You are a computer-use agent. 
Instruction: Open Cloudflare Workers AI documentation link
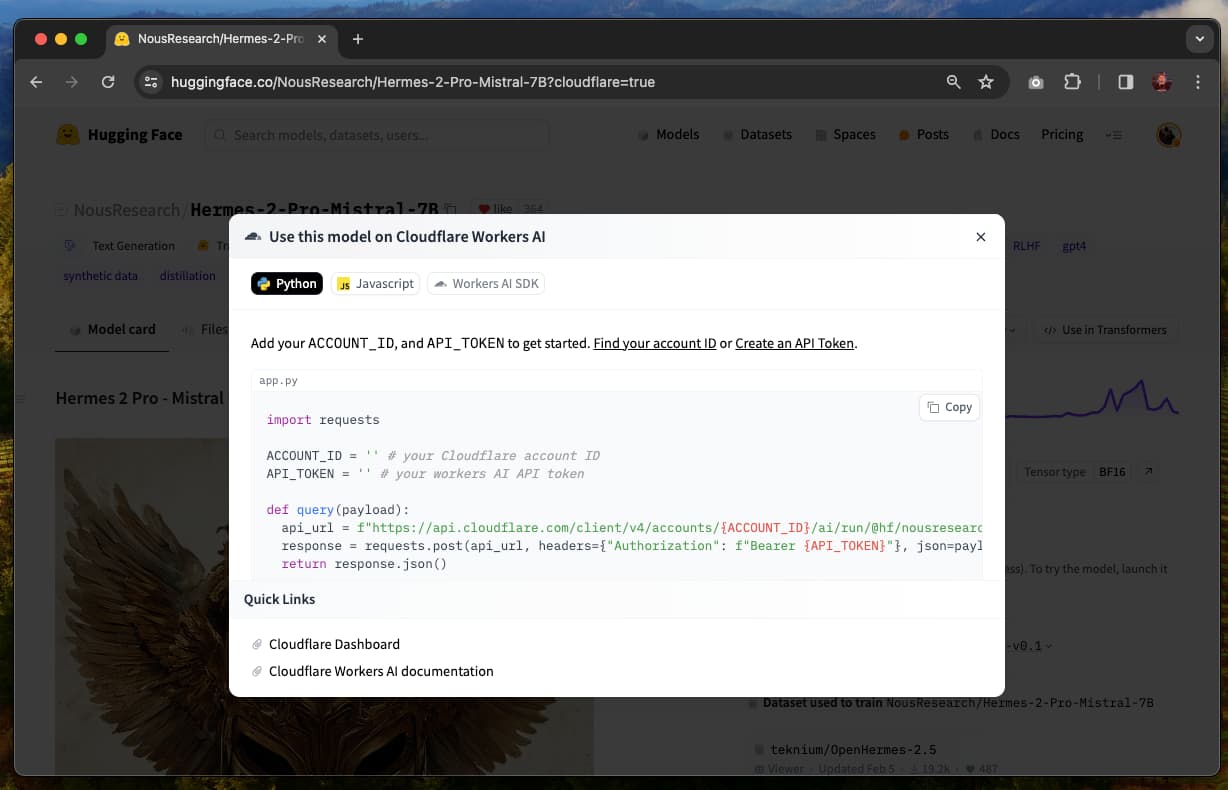[x=381, y=671]
